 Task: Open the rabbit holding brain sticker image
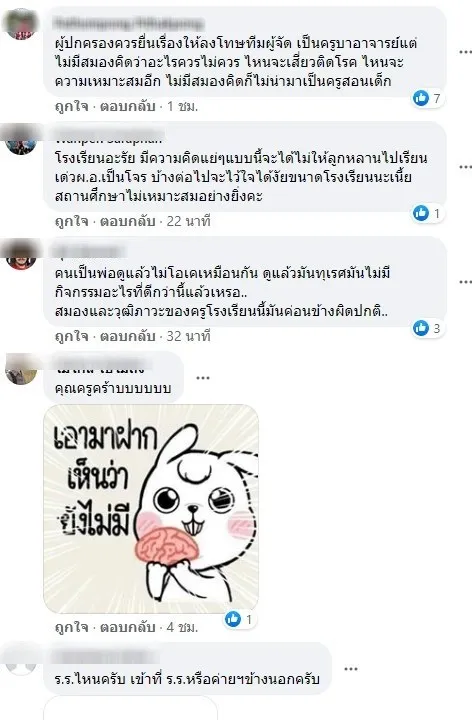151,509
